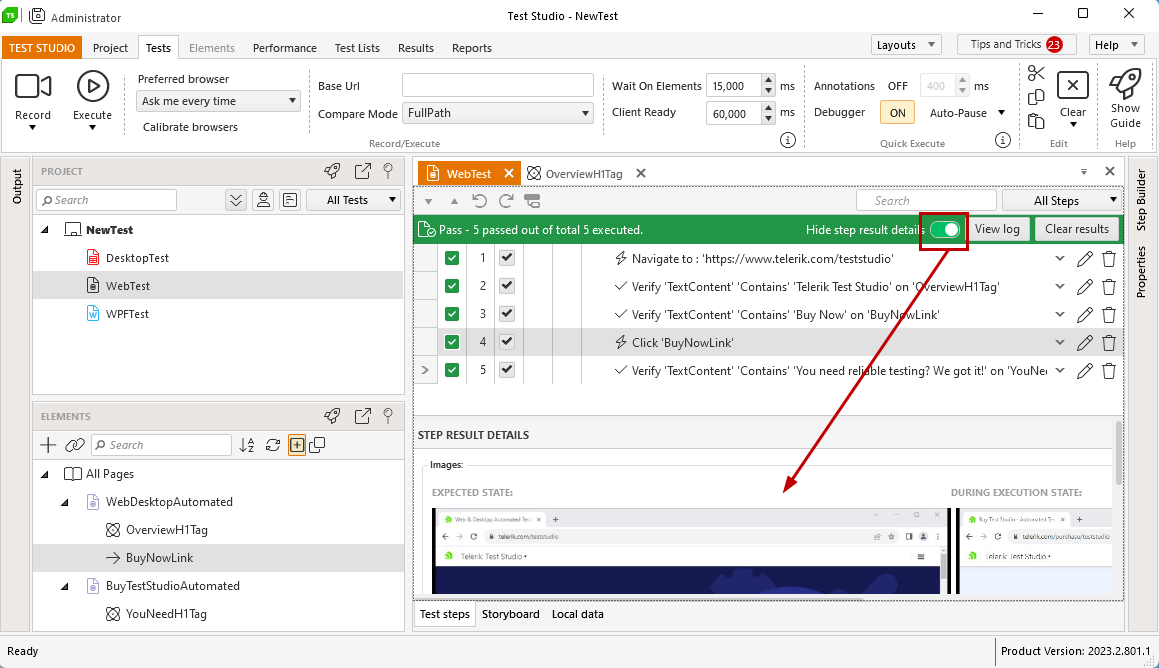Image resolution: width=1159 pixels, height=668 pixels.
Task: Pop out the Project panel
Action: (x=362, y=171)
